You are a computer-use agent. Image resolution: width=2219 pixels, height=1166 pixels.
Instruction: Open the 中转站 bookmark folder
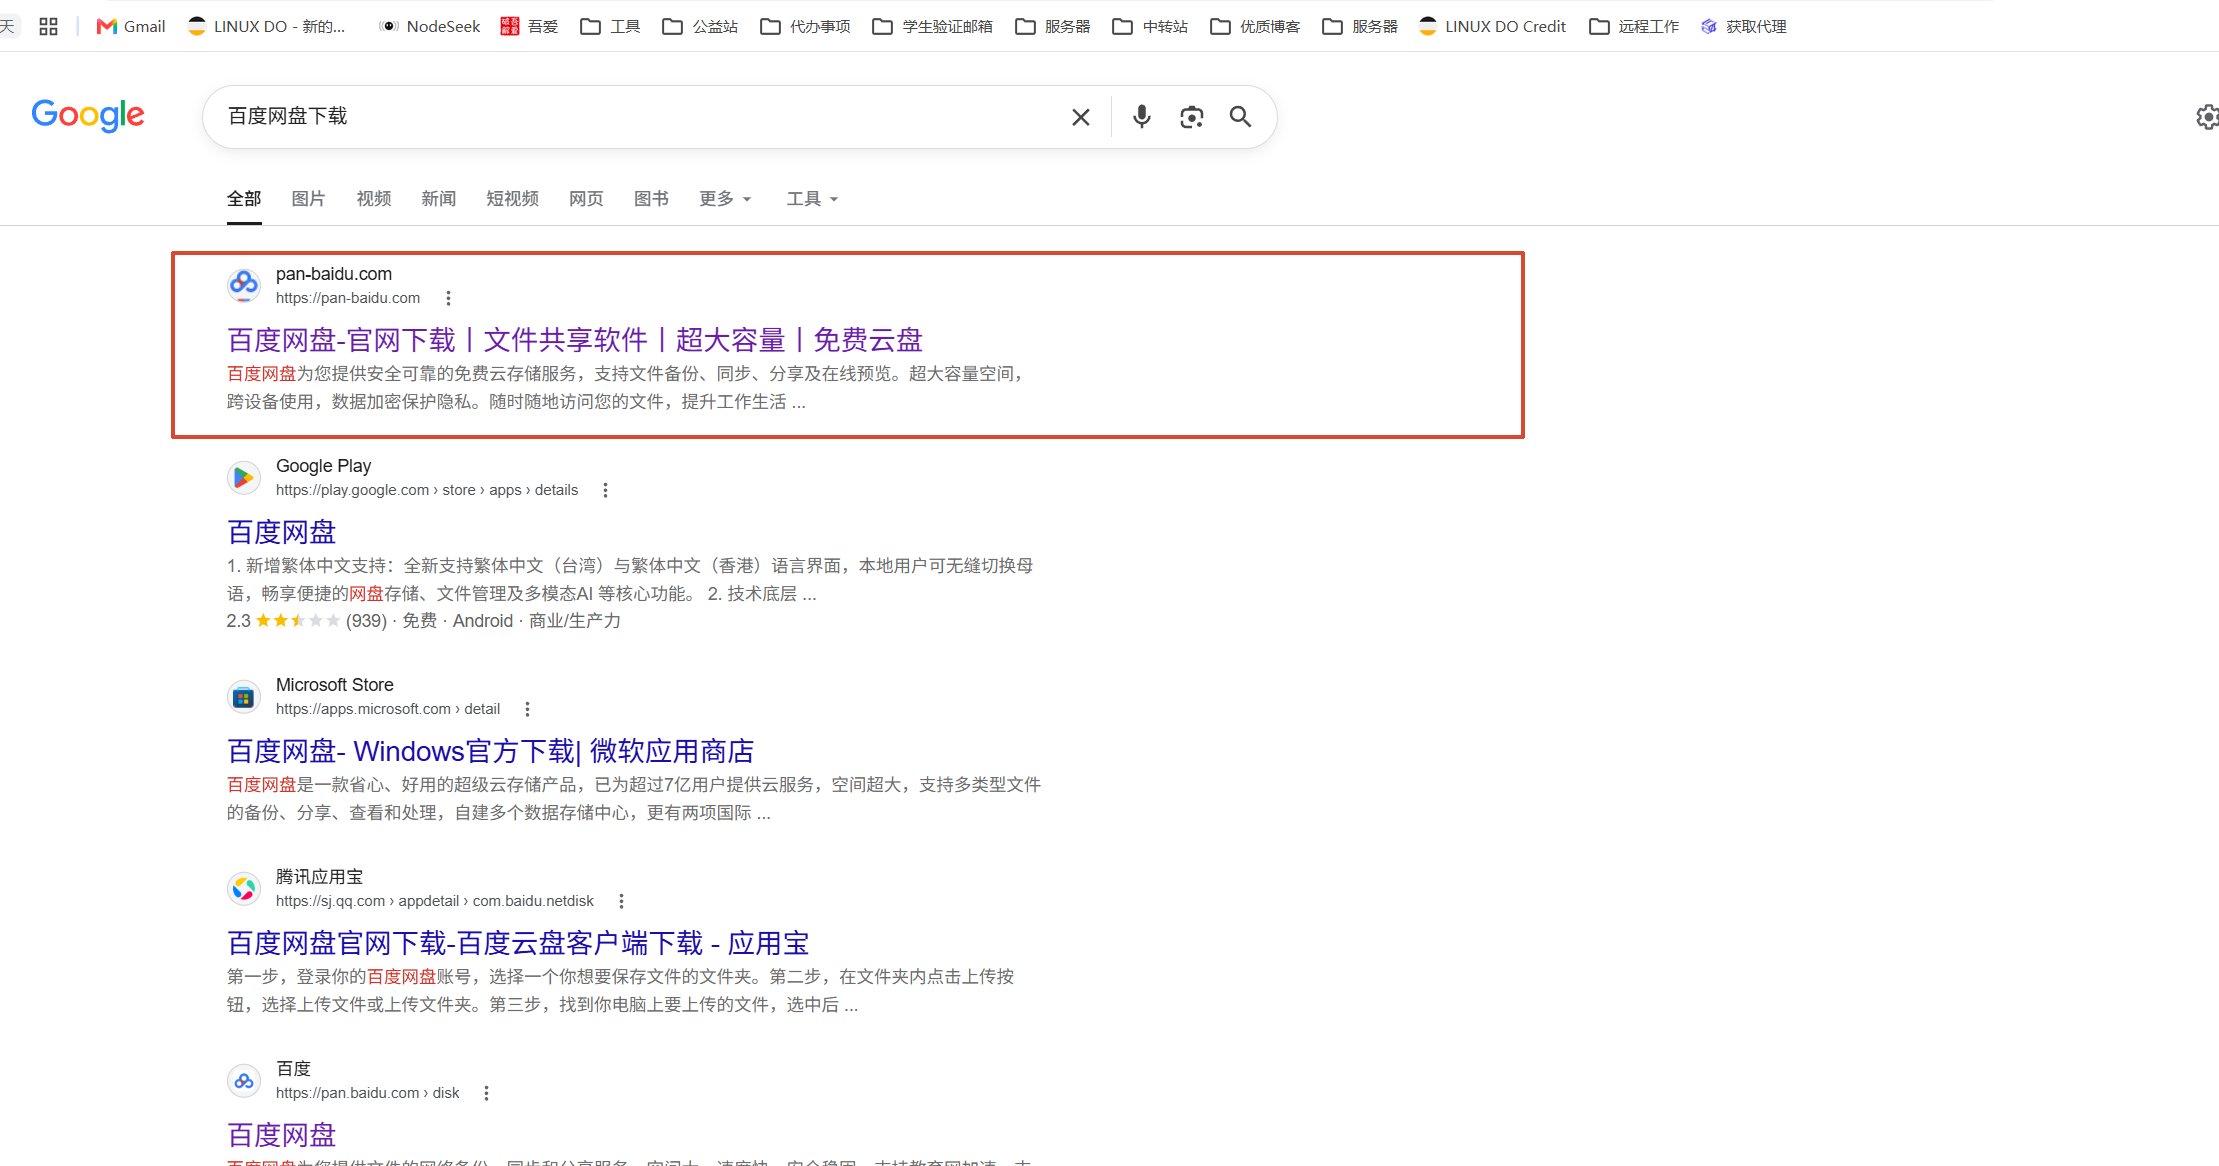[x=1150, y=26]
